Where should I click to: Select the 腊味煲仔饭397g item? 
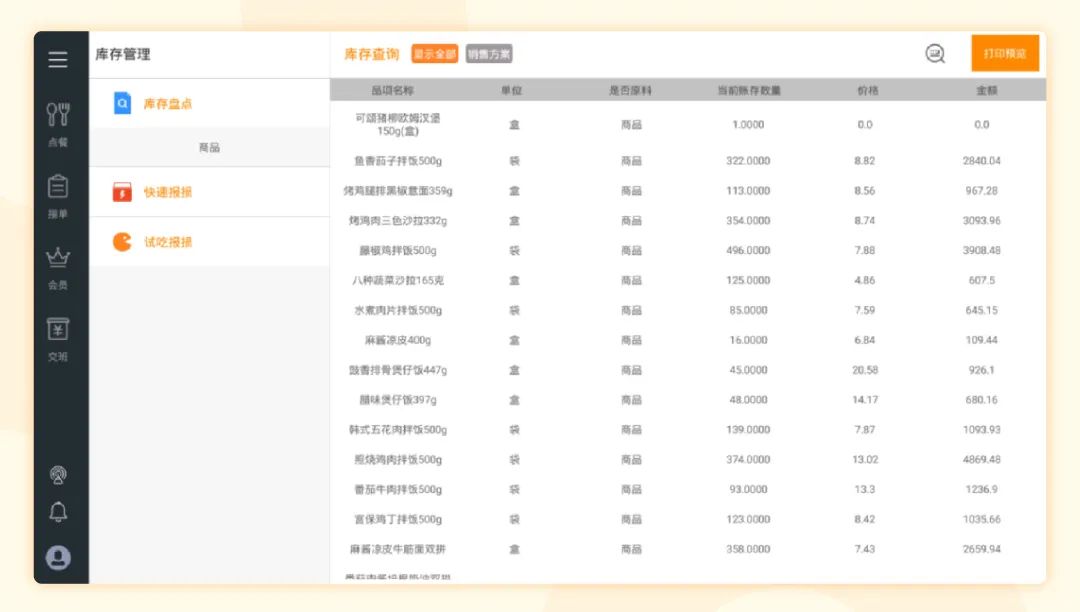point(398,400)
